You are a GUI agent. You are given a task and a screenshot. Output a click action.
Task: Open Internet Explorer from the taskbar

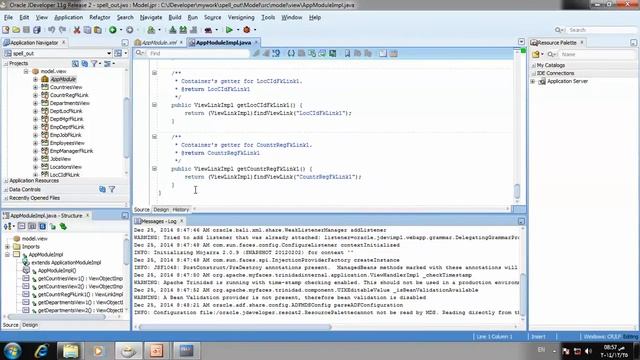pyautogui.click(x=42, y=351)
